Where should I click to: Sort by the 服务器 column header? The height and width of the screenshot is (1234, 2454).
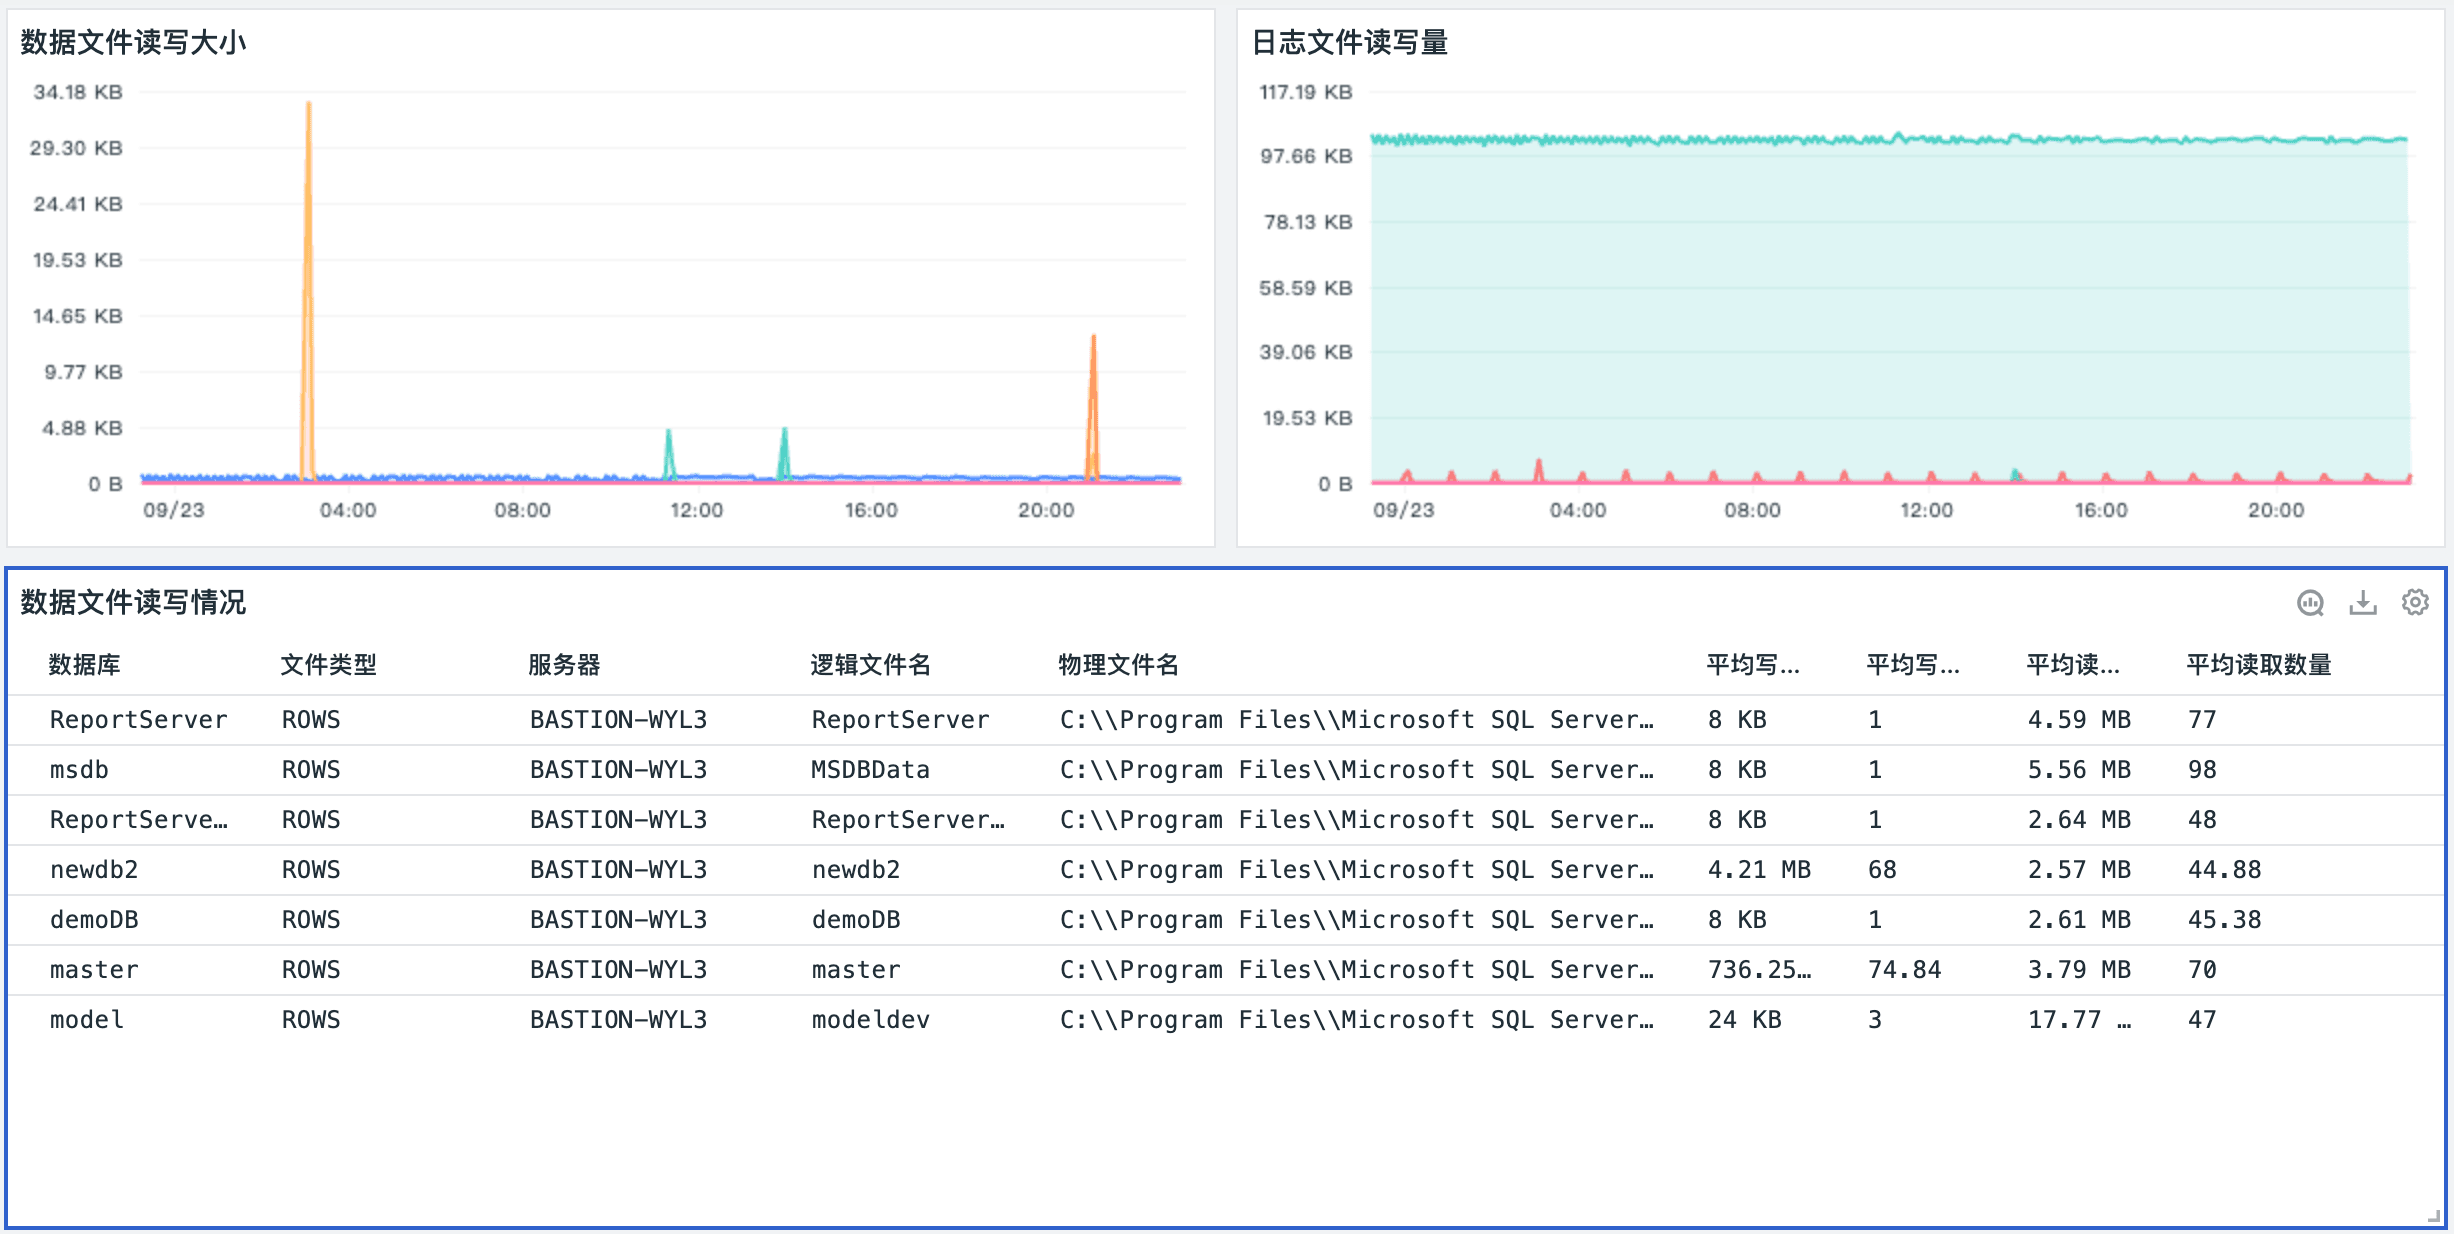point(565,665)
